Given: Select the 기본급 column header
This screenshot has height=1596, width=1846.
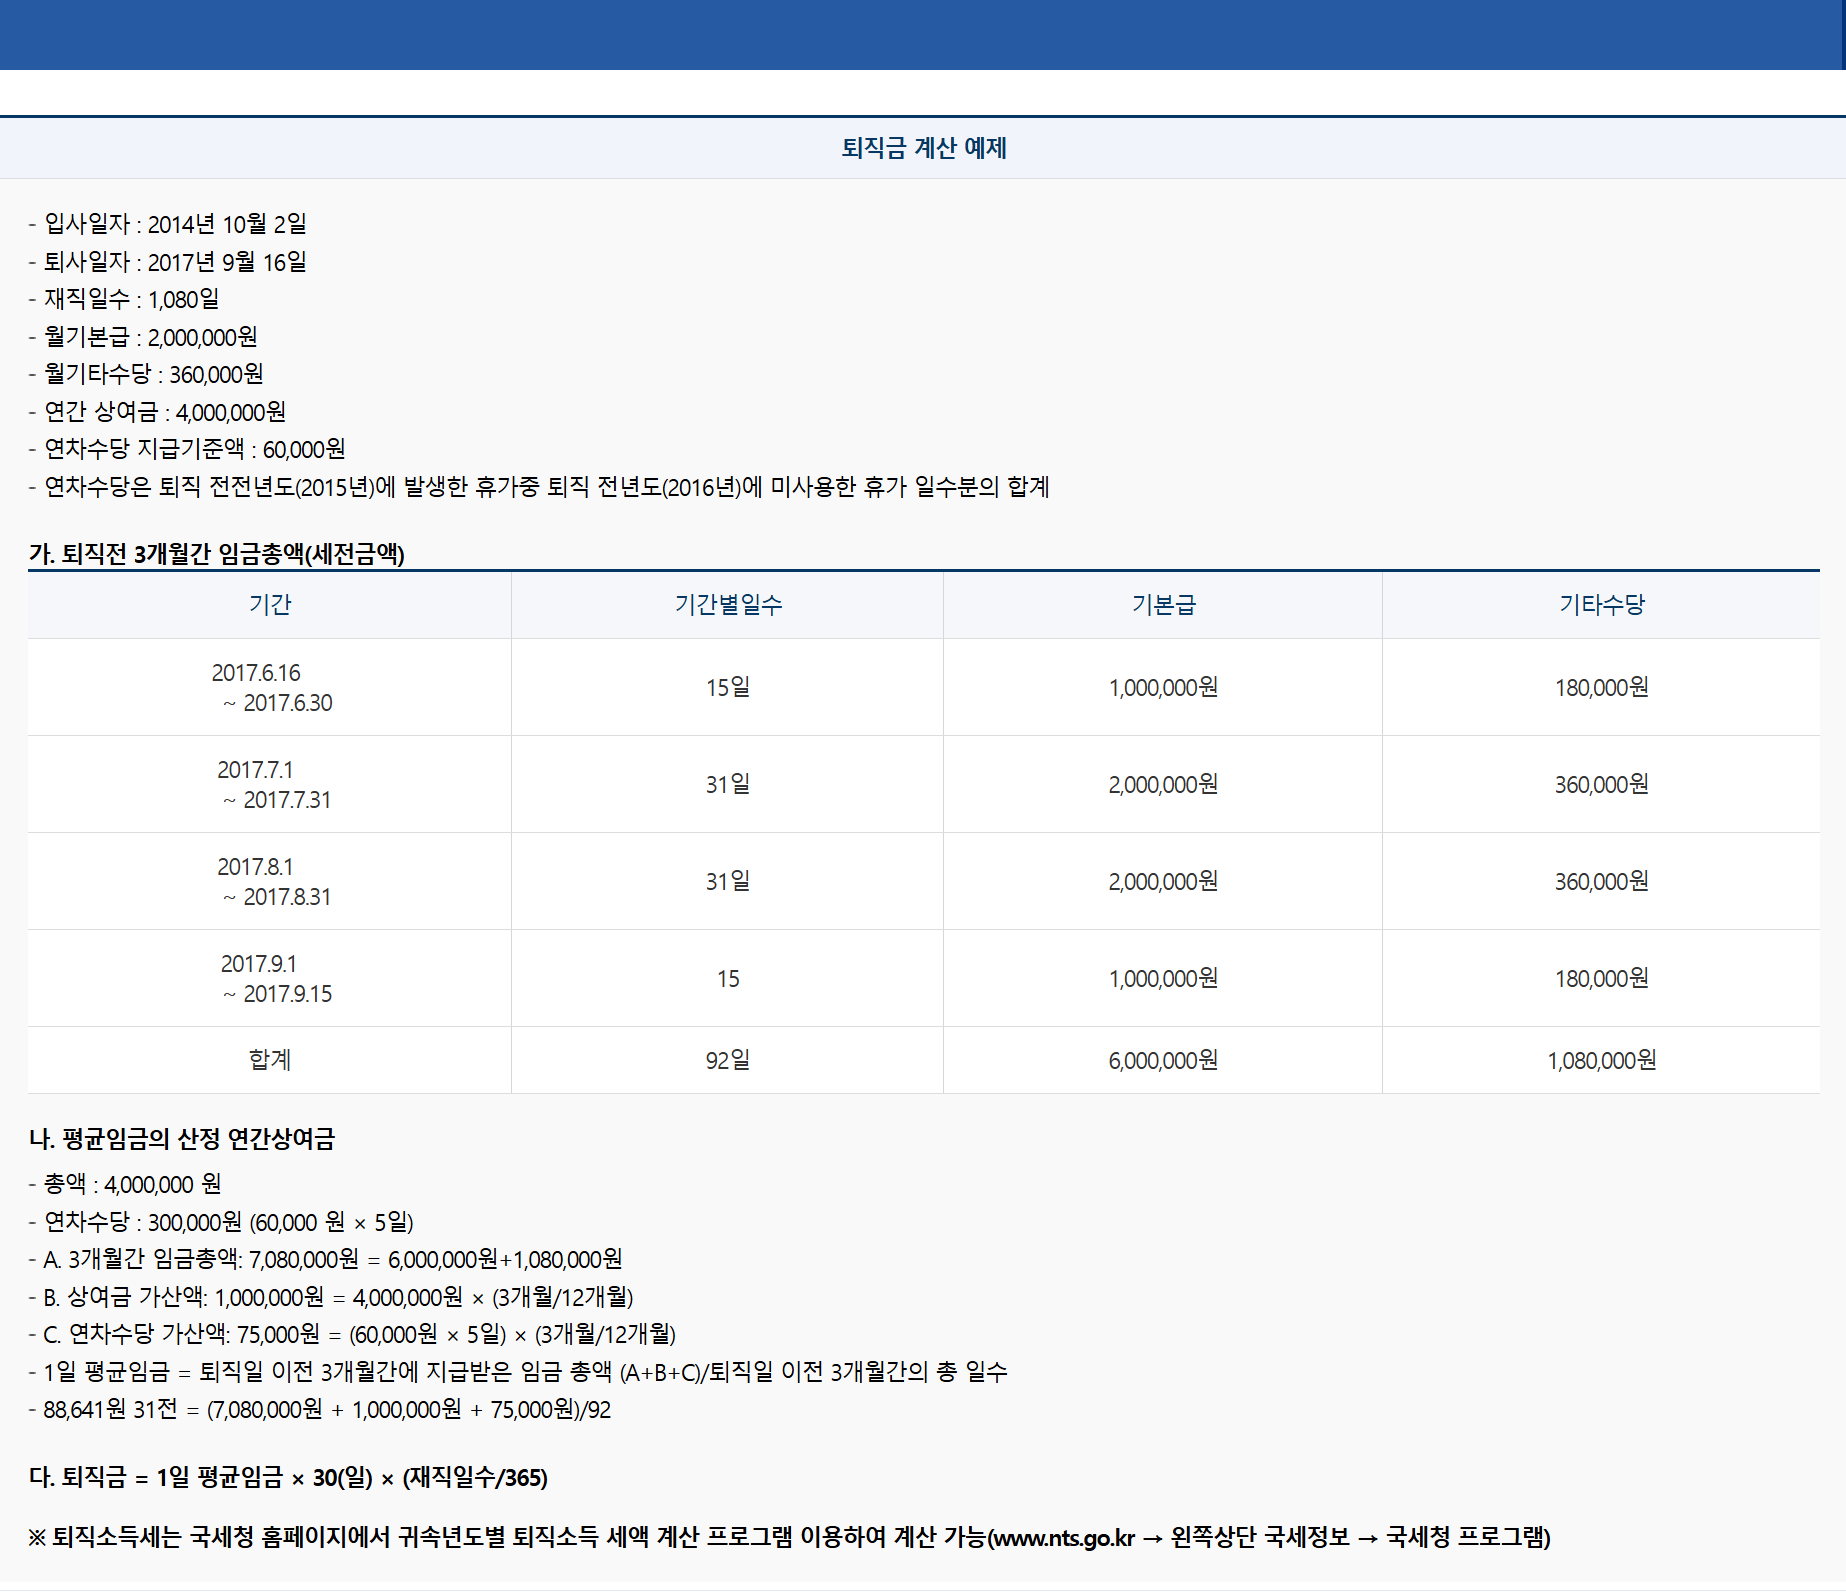Looking at the screenshot, I should click(1162, 604).
